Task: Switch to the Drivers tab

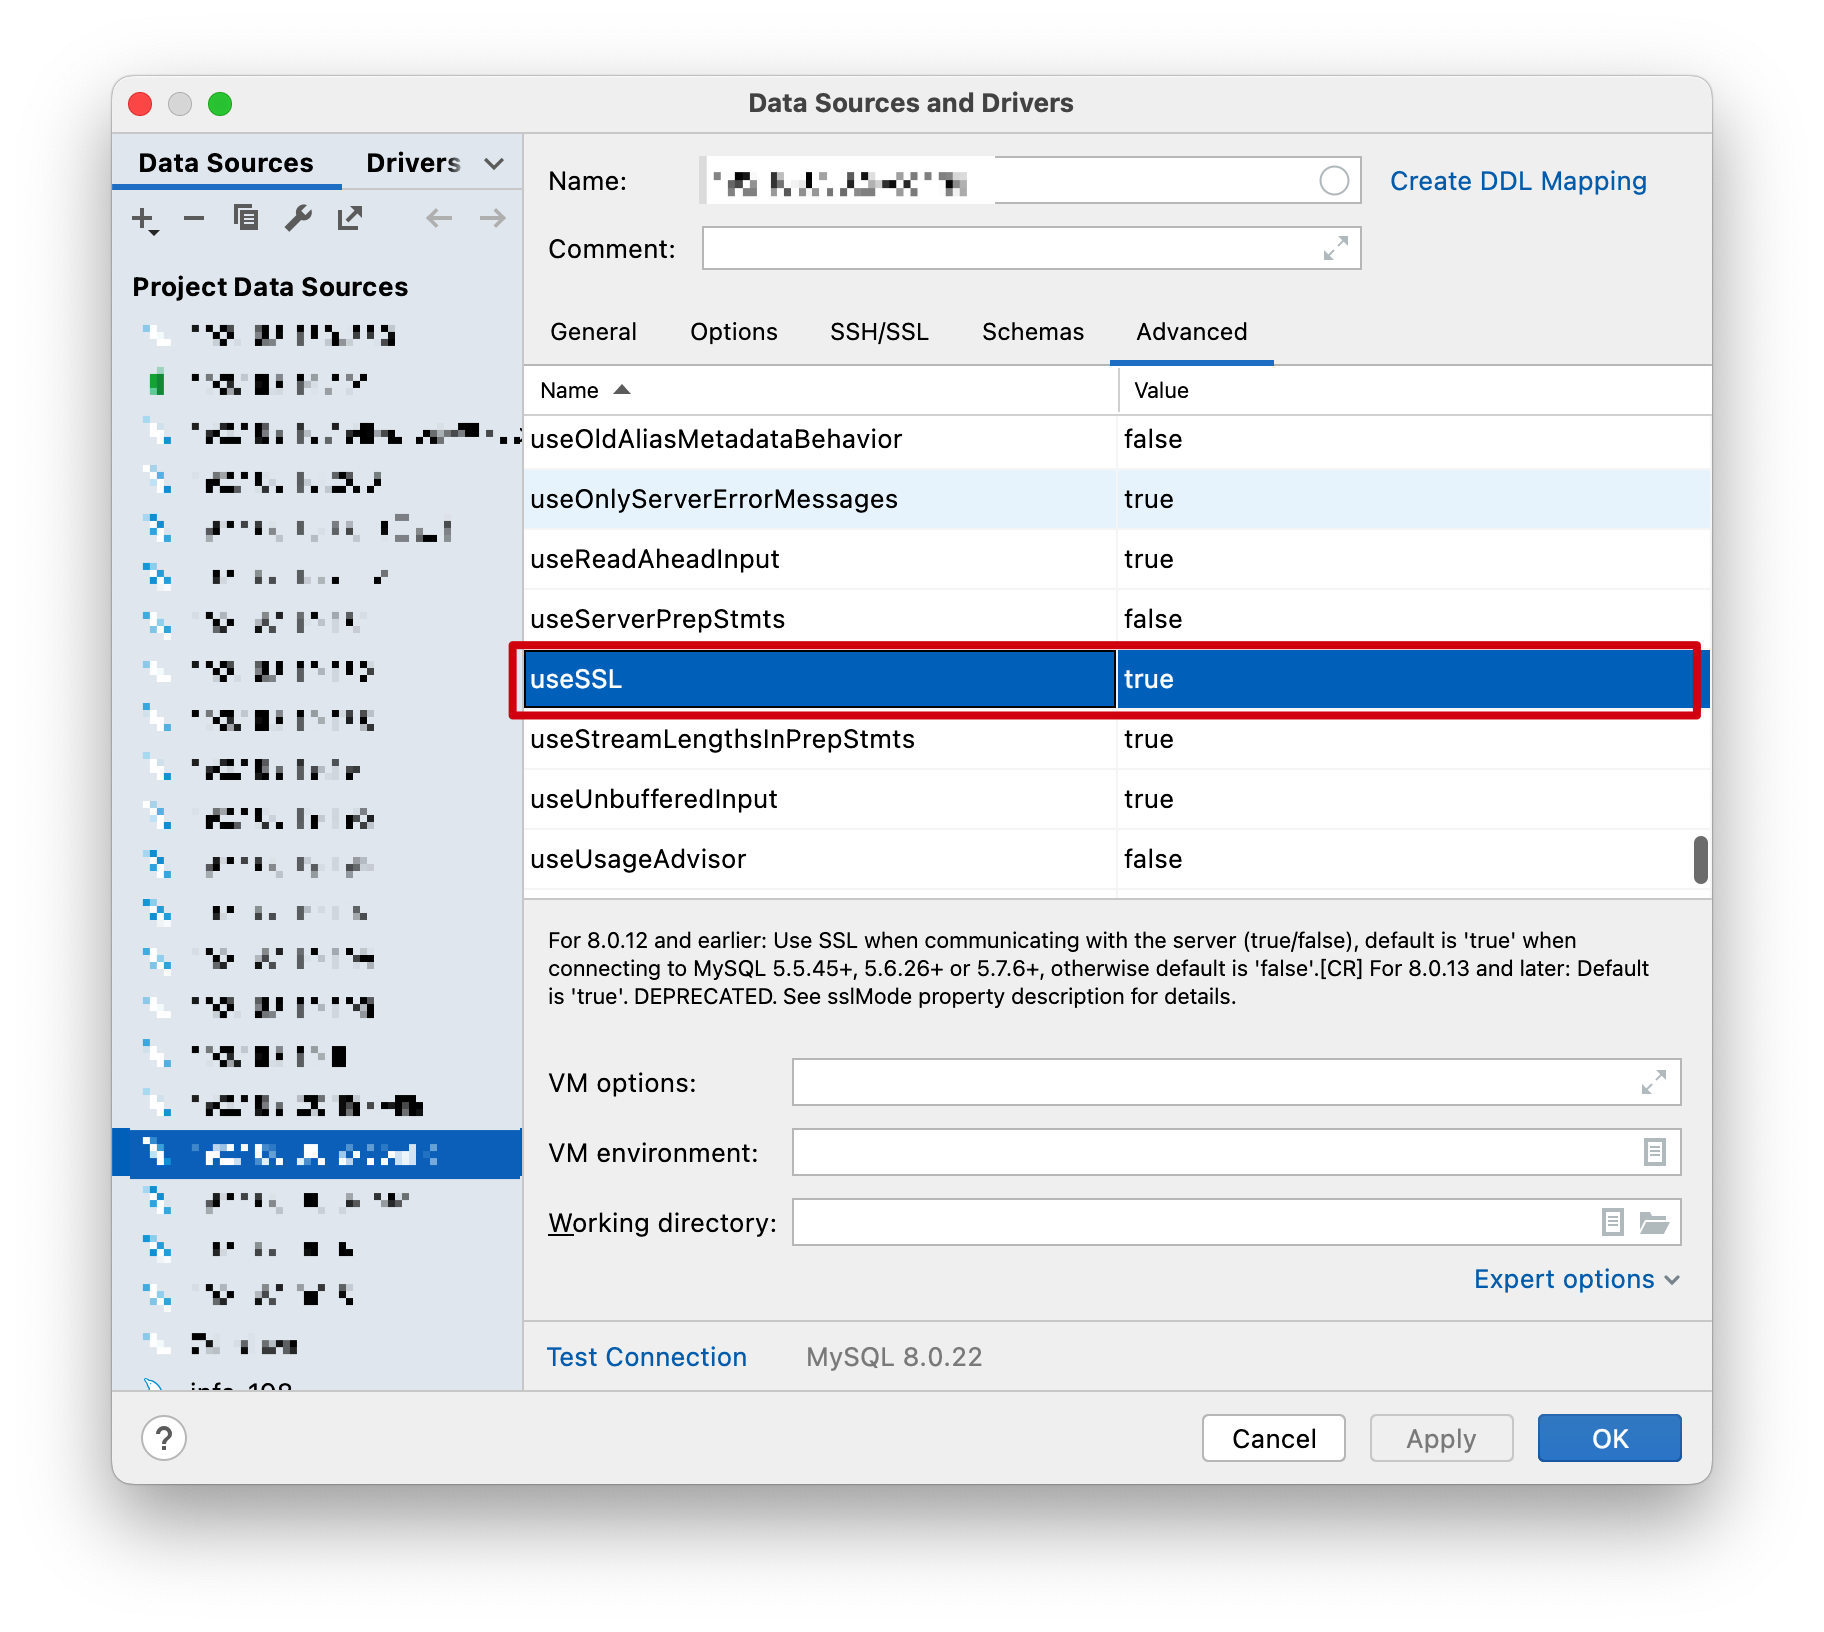Action: pyautogui.click(x=412, y=163)
